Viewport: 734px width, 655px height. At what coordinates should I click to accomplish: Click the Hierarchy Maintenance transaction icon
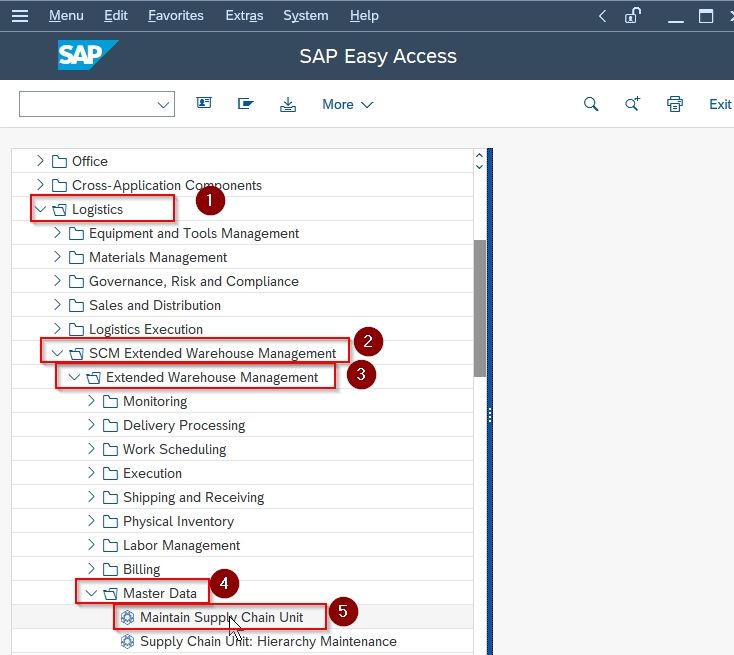point(127,641)
